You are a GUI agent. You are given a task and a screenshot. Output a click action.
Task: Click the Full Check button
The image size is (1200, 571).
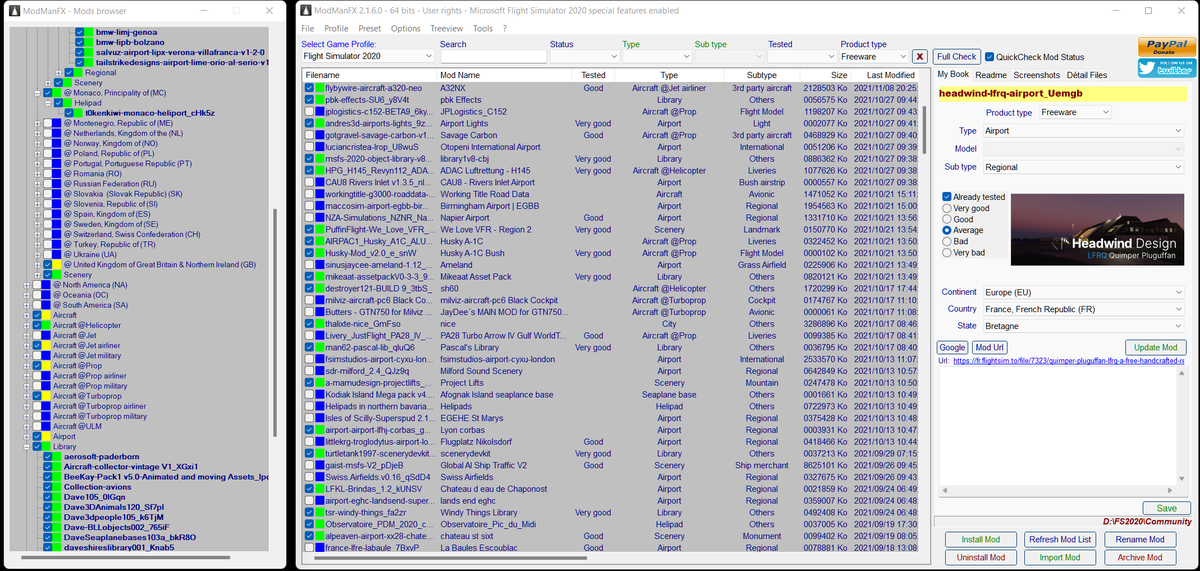956,57
